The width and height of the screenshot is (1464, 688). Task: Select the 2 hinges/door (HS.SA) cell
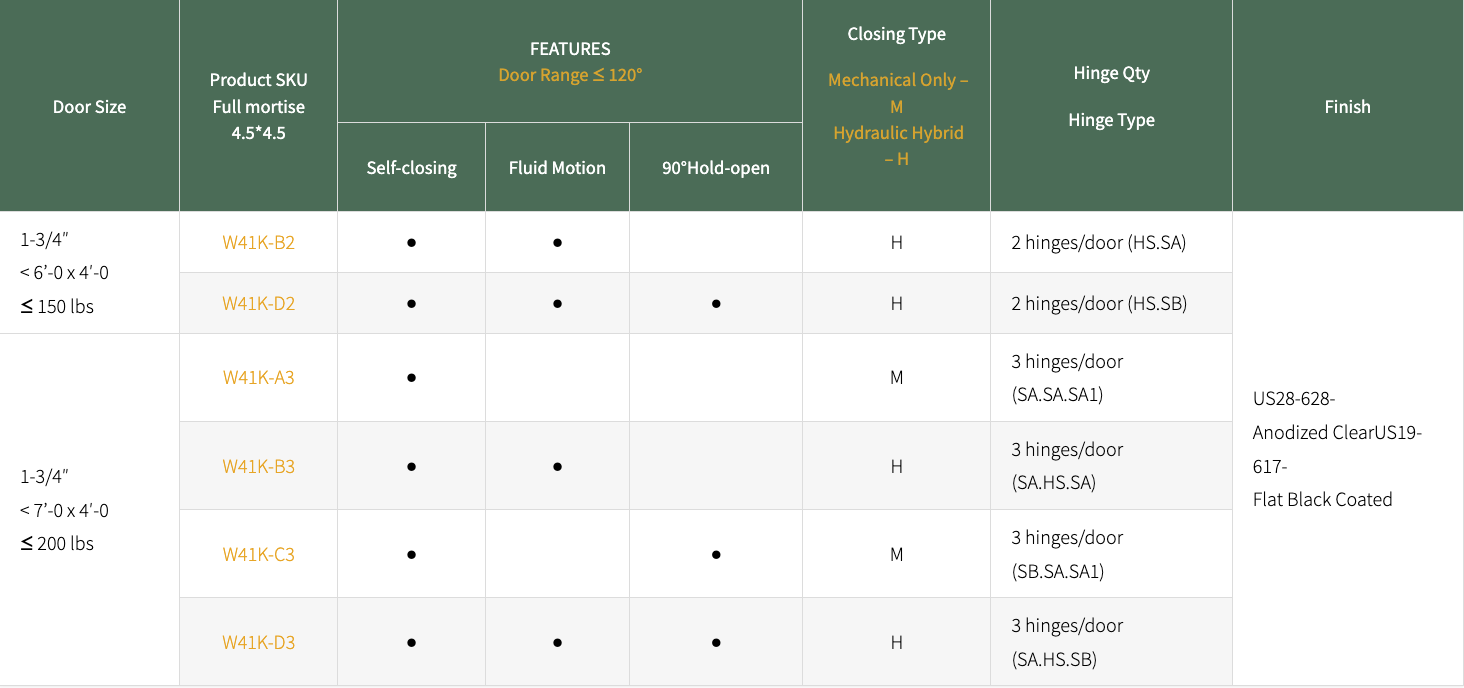point(1098,242)
